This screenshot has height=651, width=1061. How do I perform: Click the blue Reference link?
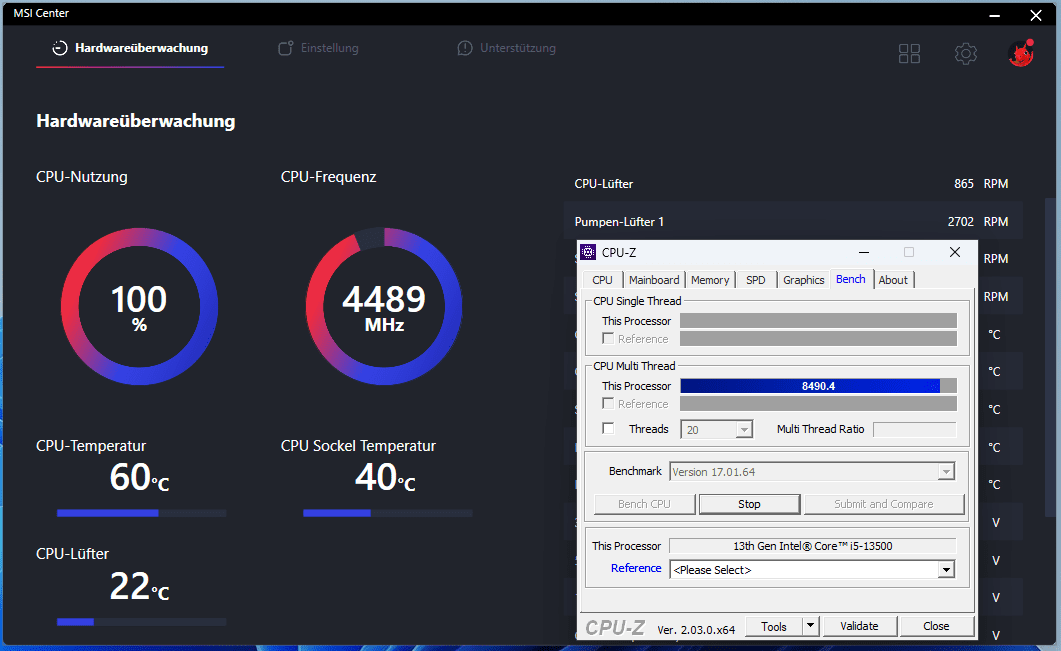click(636, 568)
